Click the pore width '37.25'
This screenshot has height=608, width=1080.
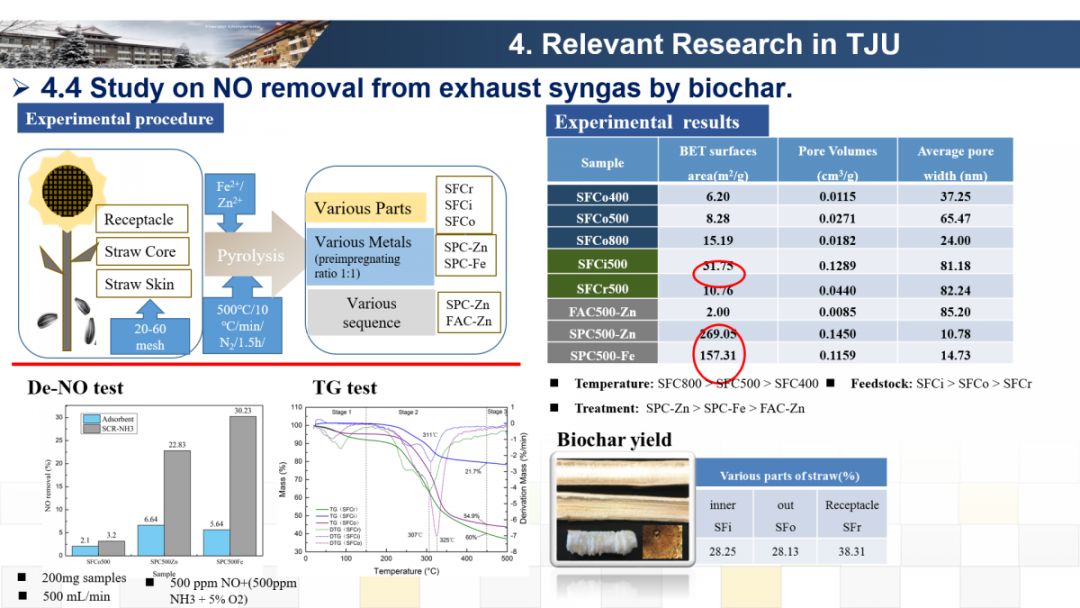955,196
